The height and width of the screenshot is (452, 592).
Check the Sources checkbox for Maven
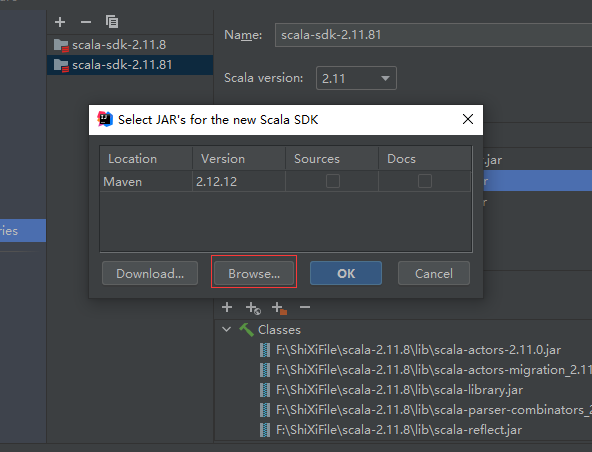[333, 181]
